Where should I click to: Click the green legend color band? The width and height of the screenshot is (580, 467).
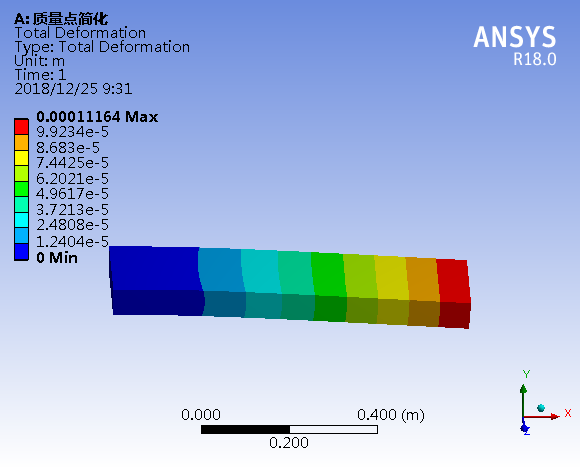pos(21,189)
